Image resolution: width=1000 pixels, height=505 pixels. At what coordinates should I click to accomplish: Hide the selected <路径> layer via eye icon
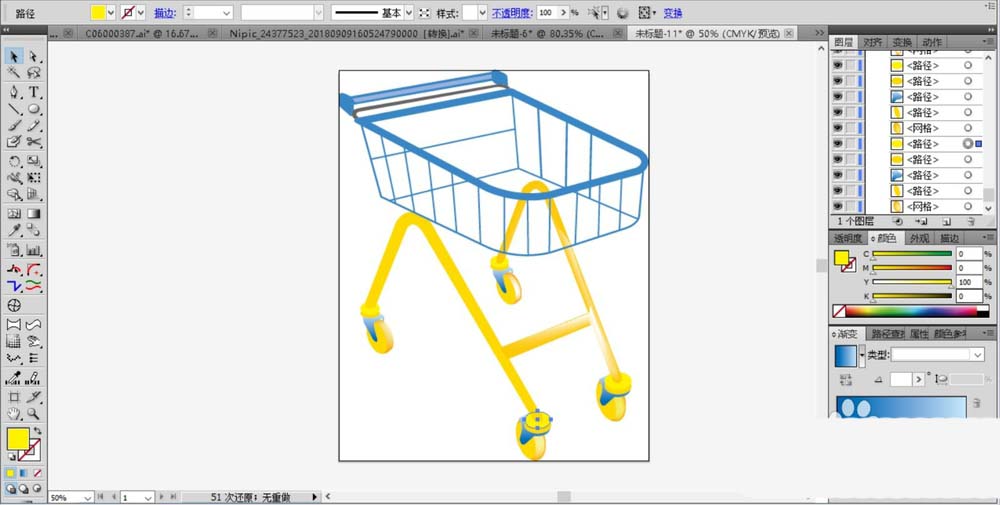point(837,144)
